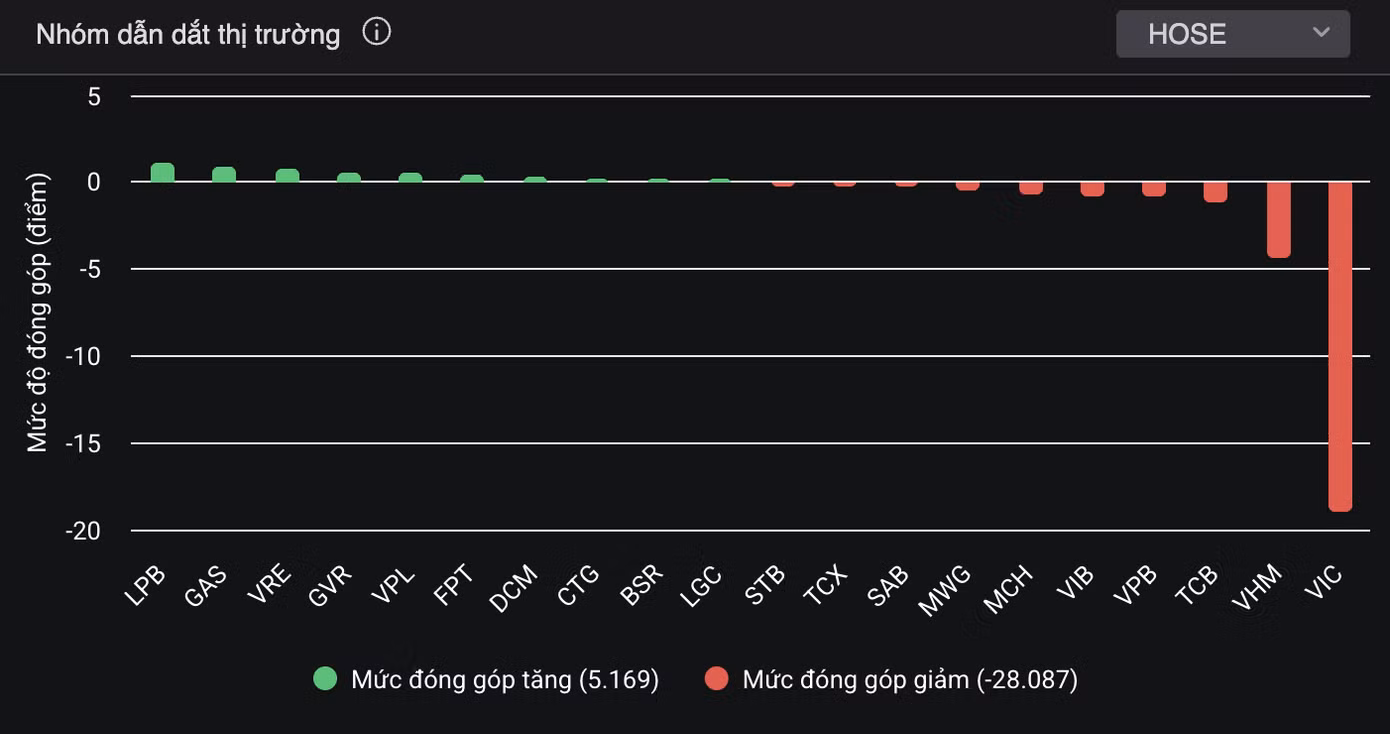Toggle the Mức đóng góp tăng legend series
This screenshot has width=1390, height=734.
pyautogui.click(x=504, y=680)
